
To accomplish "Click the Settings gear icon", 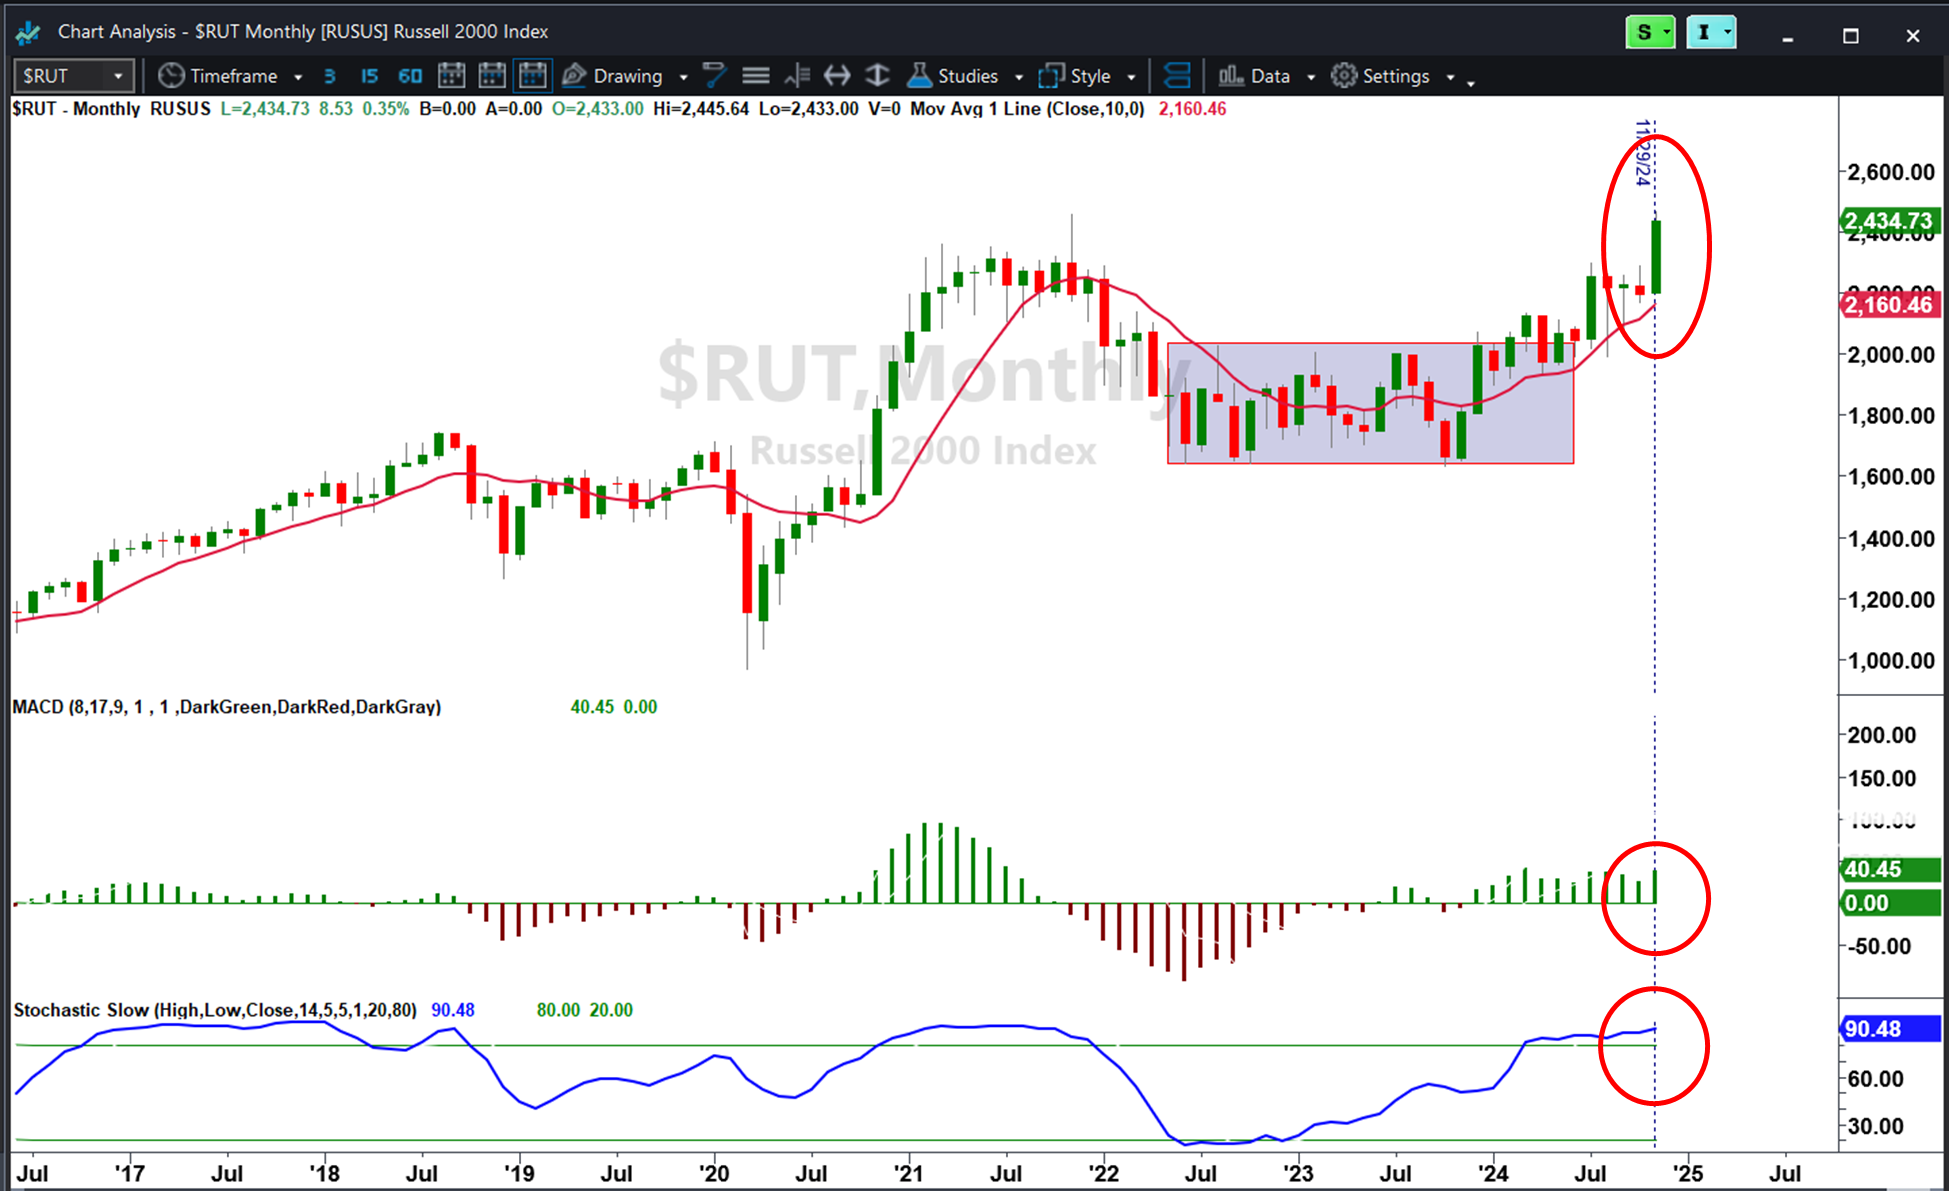I will point(1344,76).
